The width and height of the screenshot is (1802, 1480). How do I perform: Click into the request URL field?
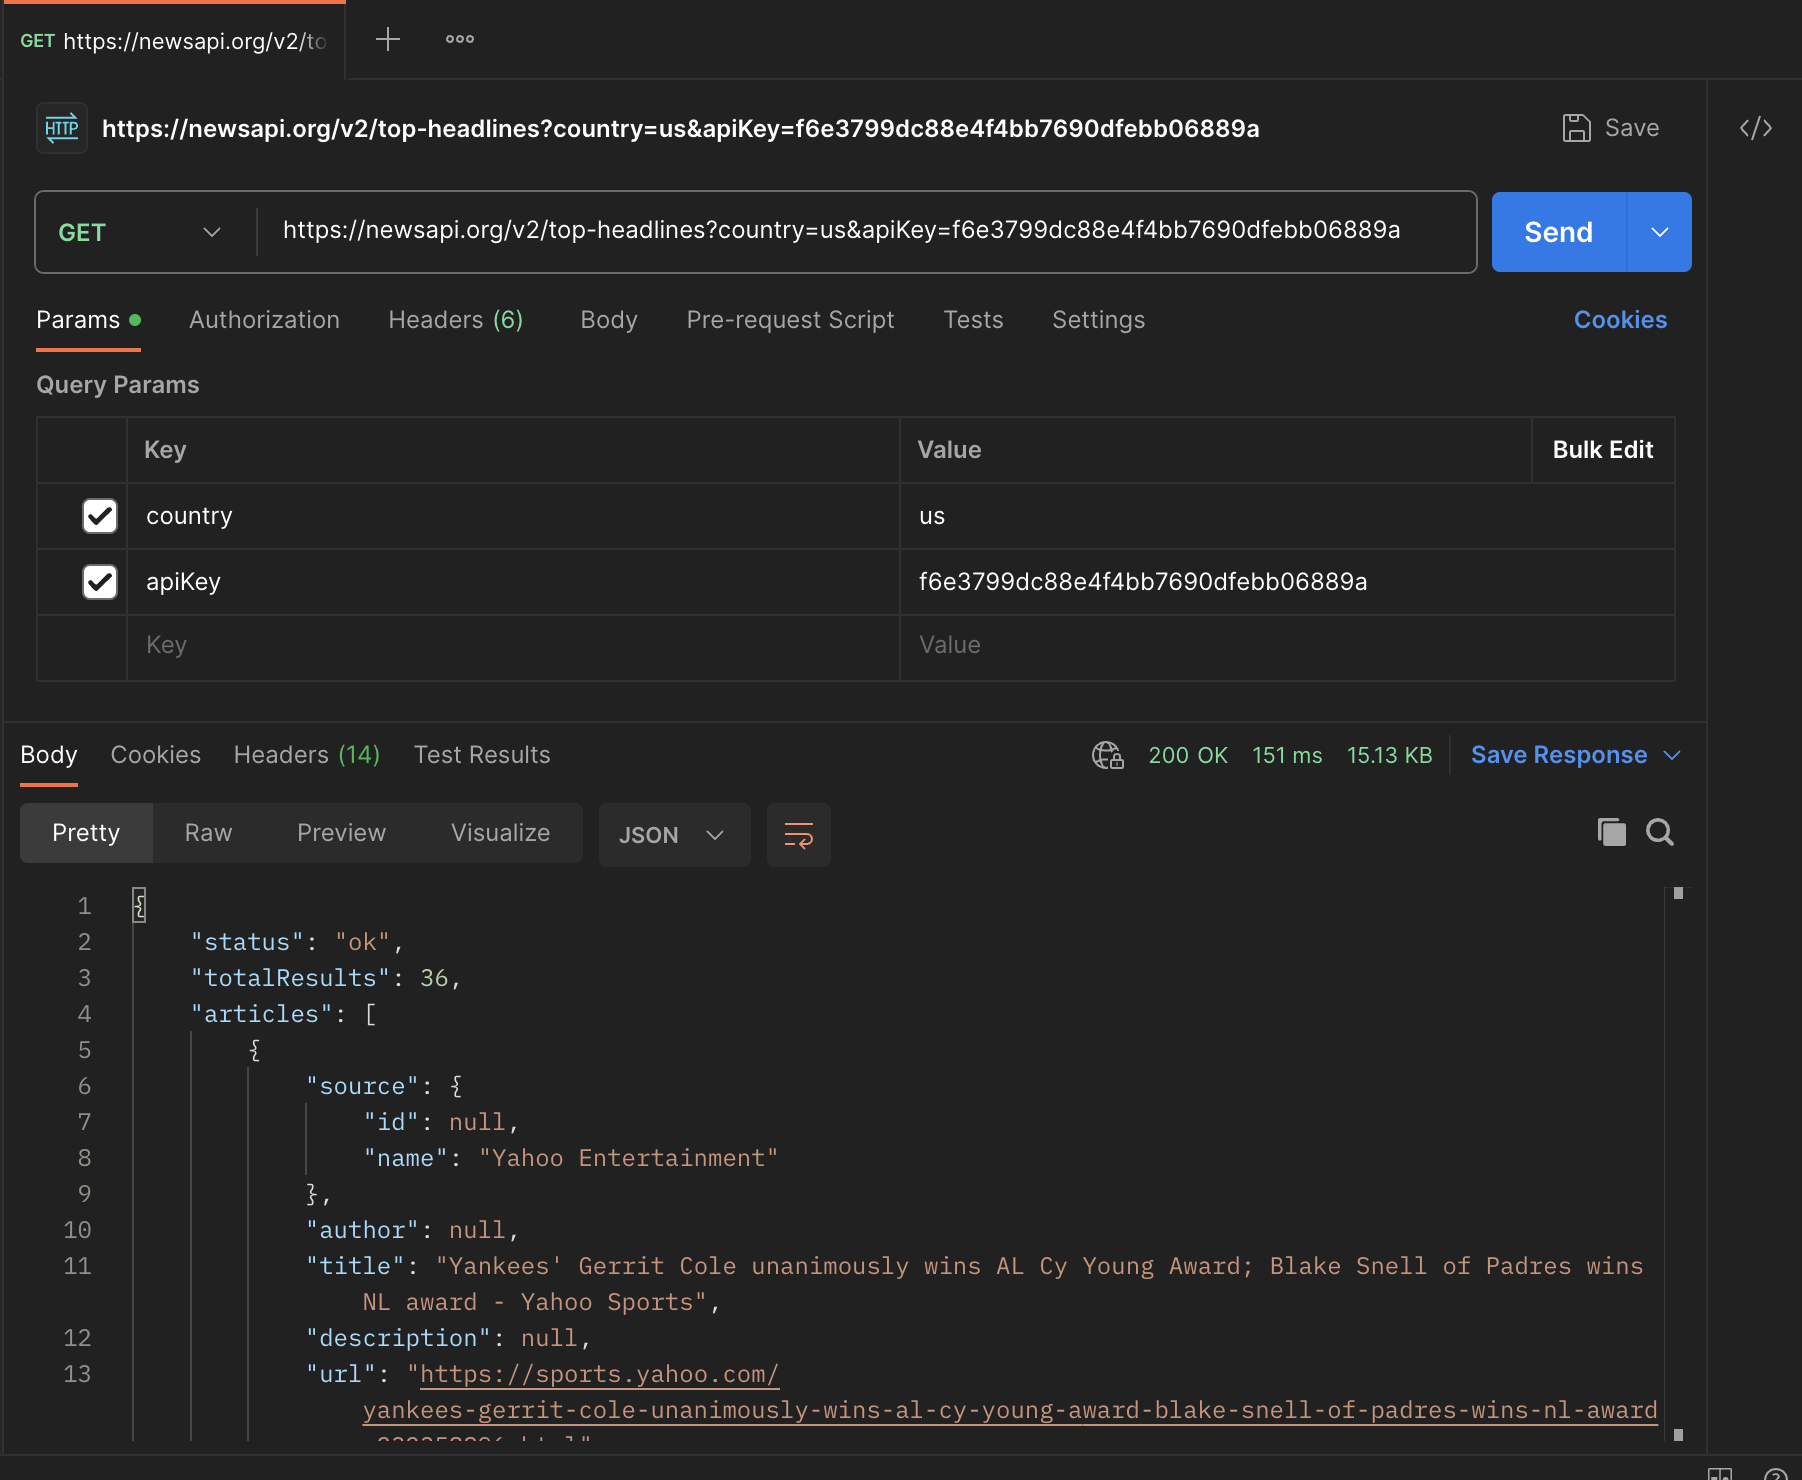(840, 231)
